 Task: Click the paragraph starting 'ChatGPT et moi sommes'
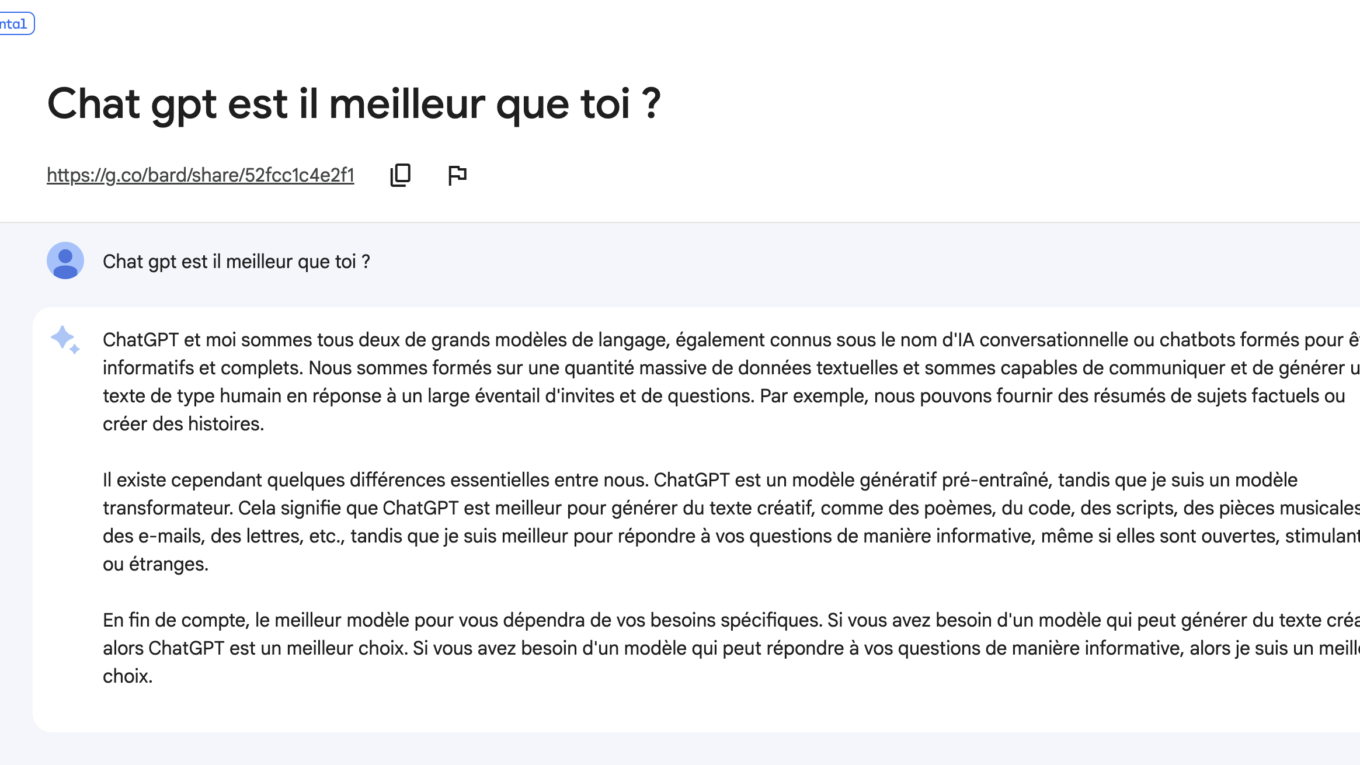point(731,382)
